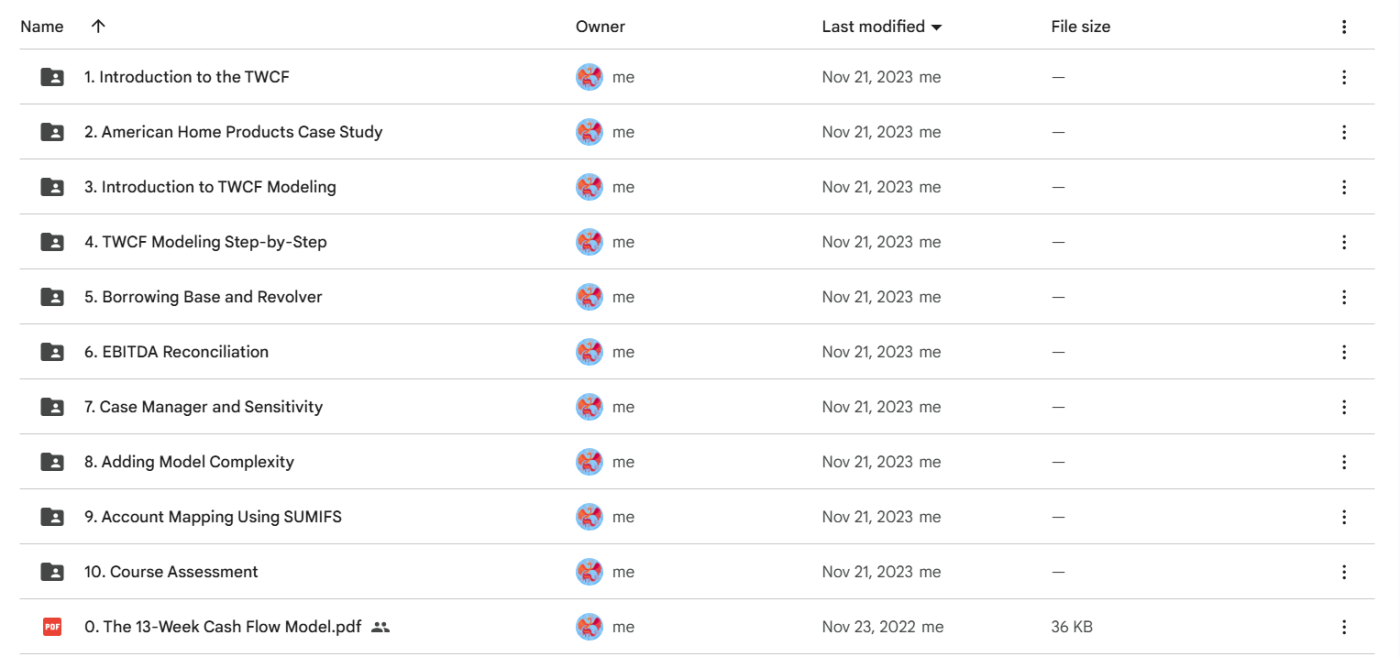Screen dimensions: 1400x657
Task: Open the Last modified sort dropdown
Action: (936, 27)
